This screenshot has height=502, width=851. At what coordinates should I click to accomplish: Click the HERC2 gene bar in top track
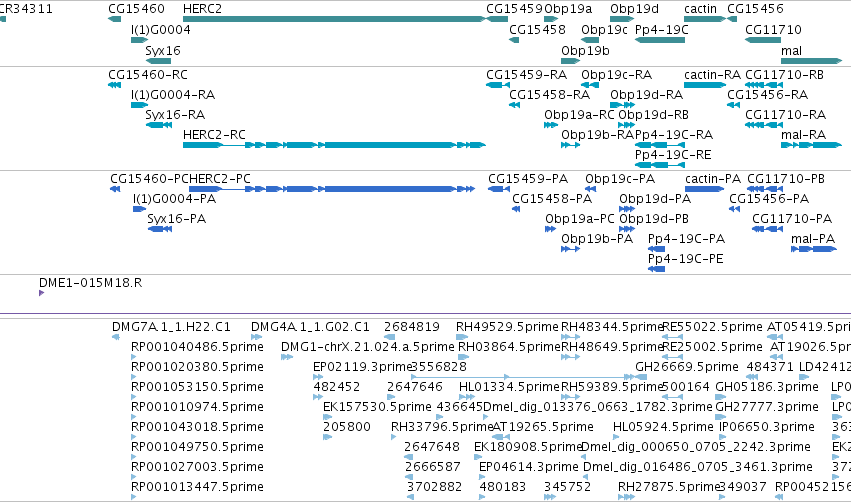334,19
